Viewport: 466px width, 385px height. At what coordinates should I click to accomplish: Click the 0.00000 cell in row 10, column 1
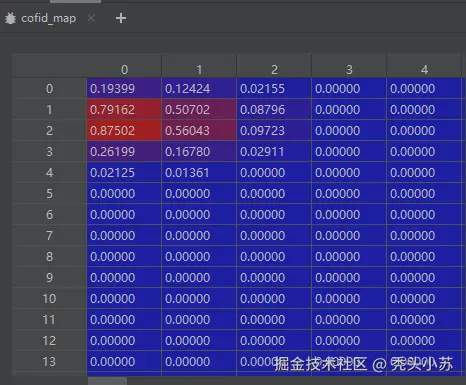coord(199,299)
